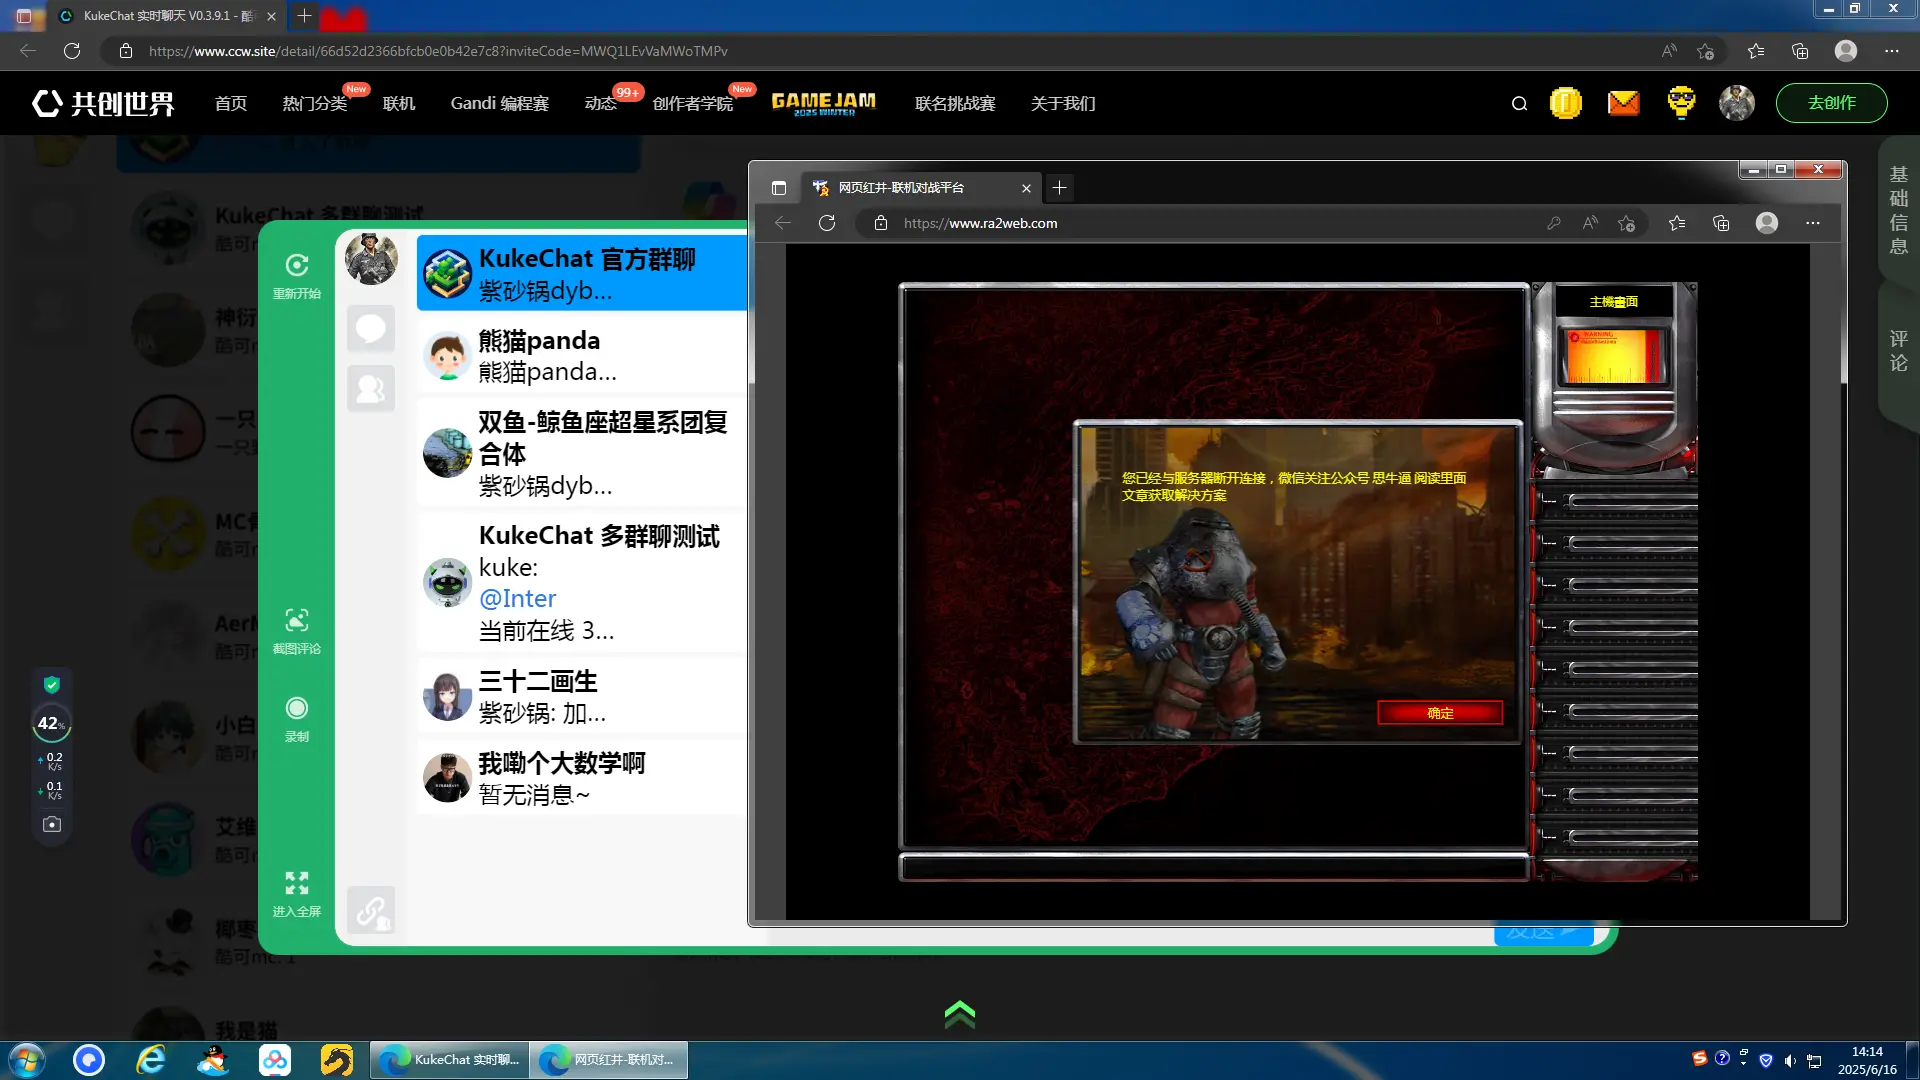Open 我嘞个大数学啊 conversation
Screen dimensions: 1920x1080
point(582,778)
